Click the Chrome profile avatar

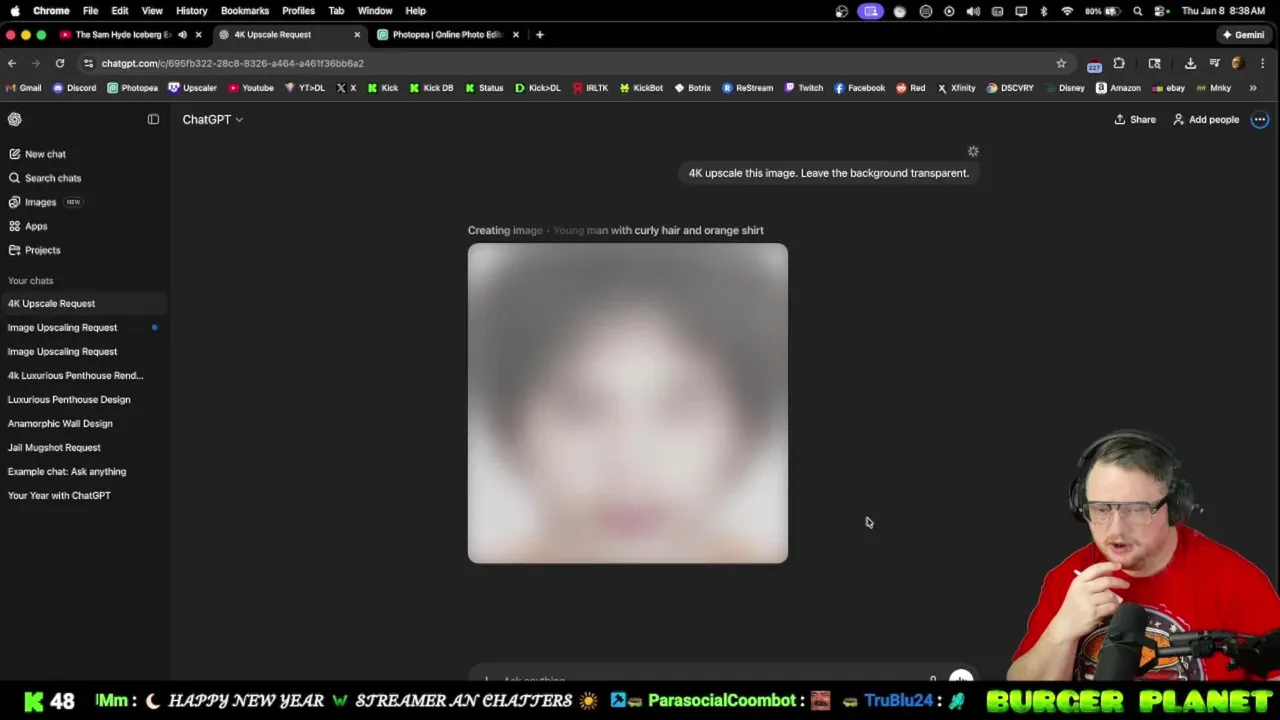pyautogui.click(x=1238, y=63)
